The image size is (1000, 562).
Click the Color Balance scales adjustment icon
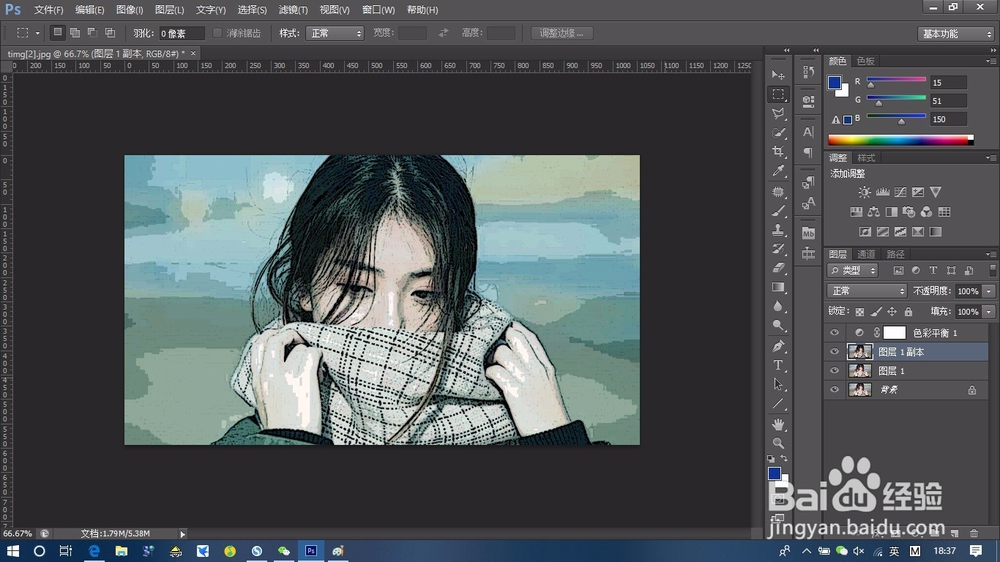(x=874, y=212)
